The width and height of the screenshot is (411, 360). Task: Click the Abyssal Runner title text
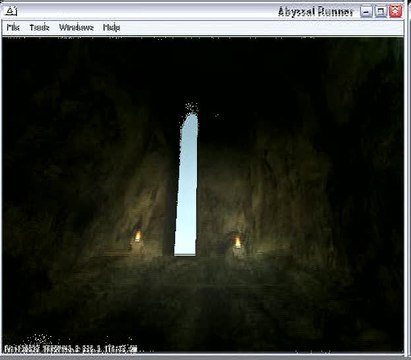(315, 12)
